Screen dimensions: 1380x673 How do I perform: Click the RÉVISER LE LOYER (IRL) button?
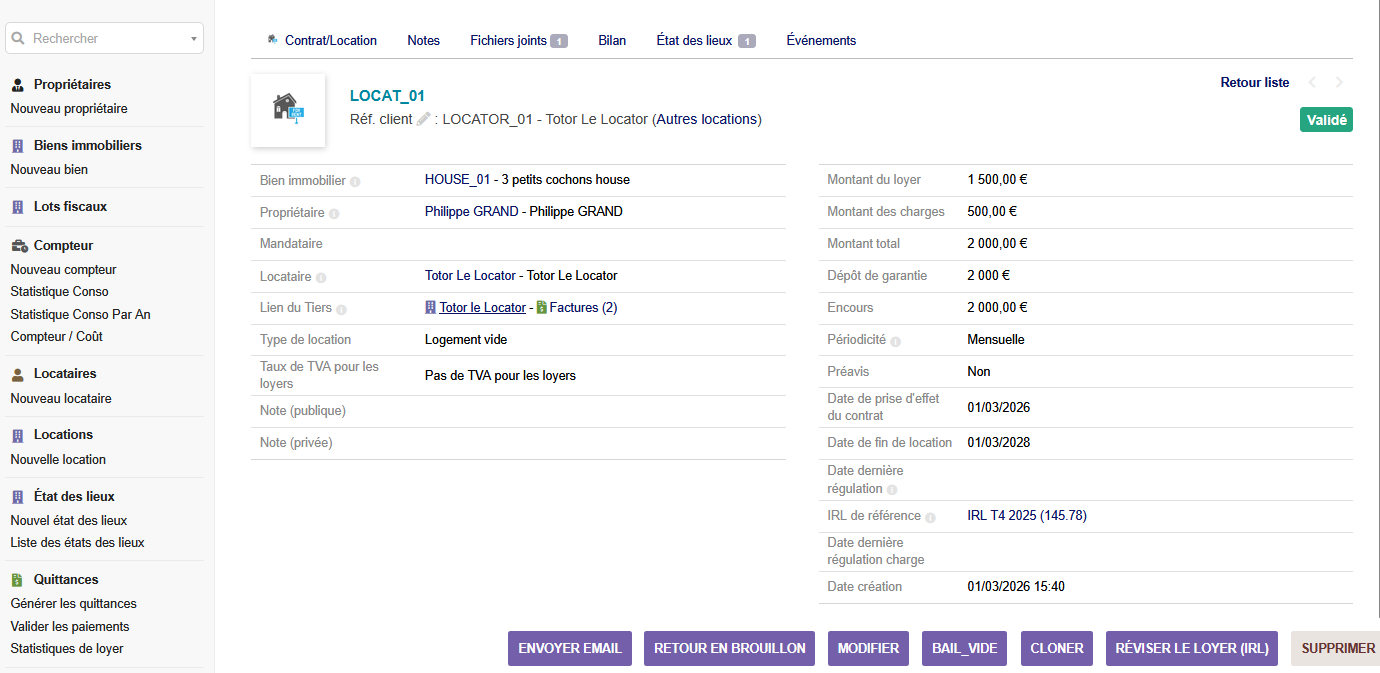(x=1192, y=648)
